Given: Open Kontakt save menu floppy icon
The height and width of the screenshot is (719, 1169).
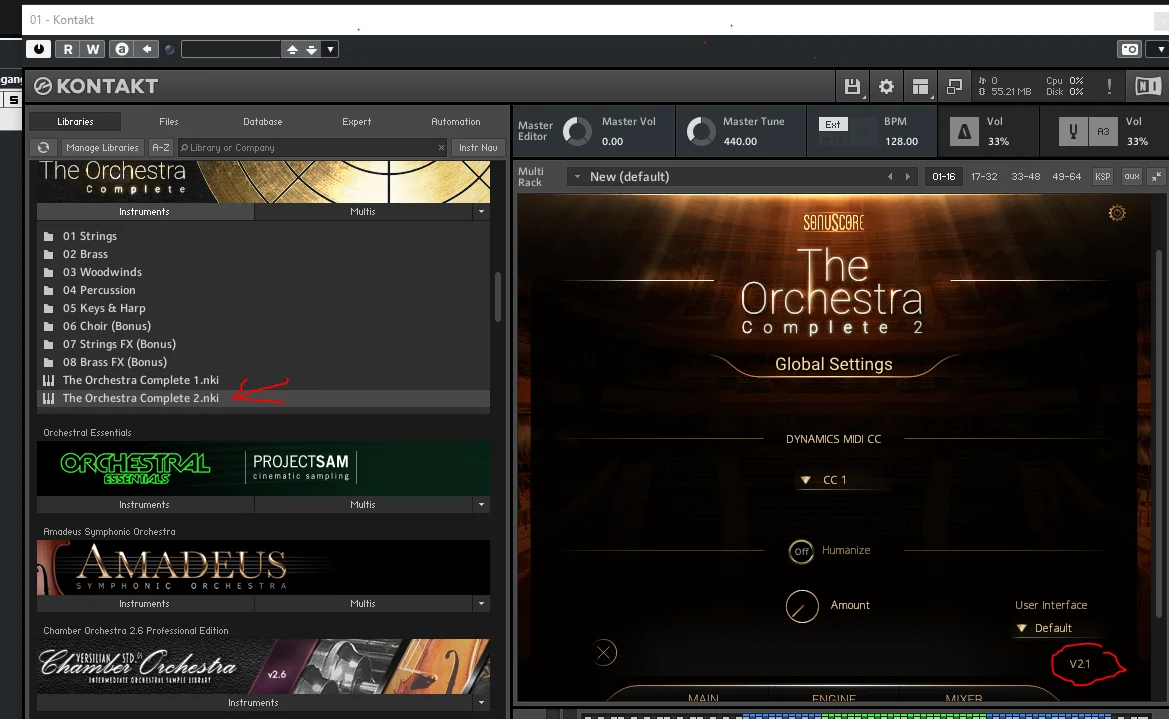Looking at the screenshot, I should pyautogui.click(x=852, y=87).
